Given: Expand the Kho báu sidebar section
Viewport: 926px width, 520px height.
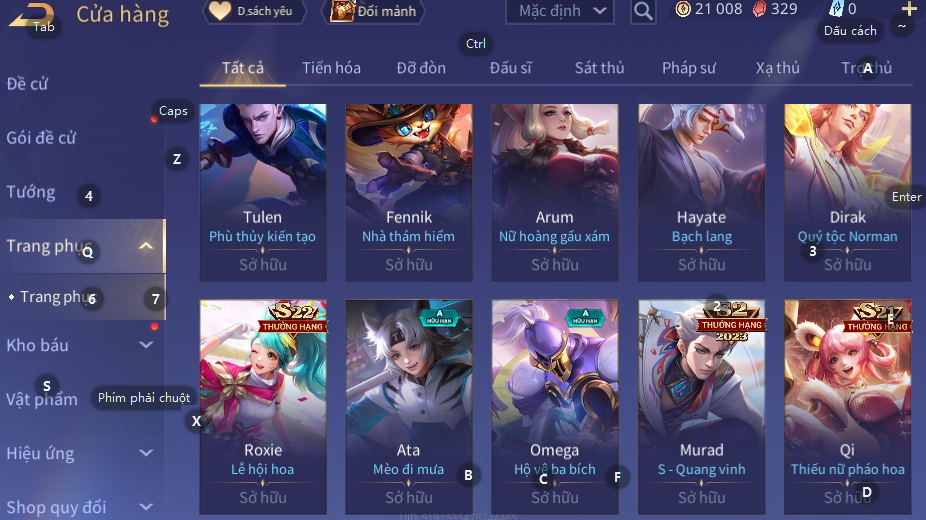Looking at the screenshot, I should 146,345.
